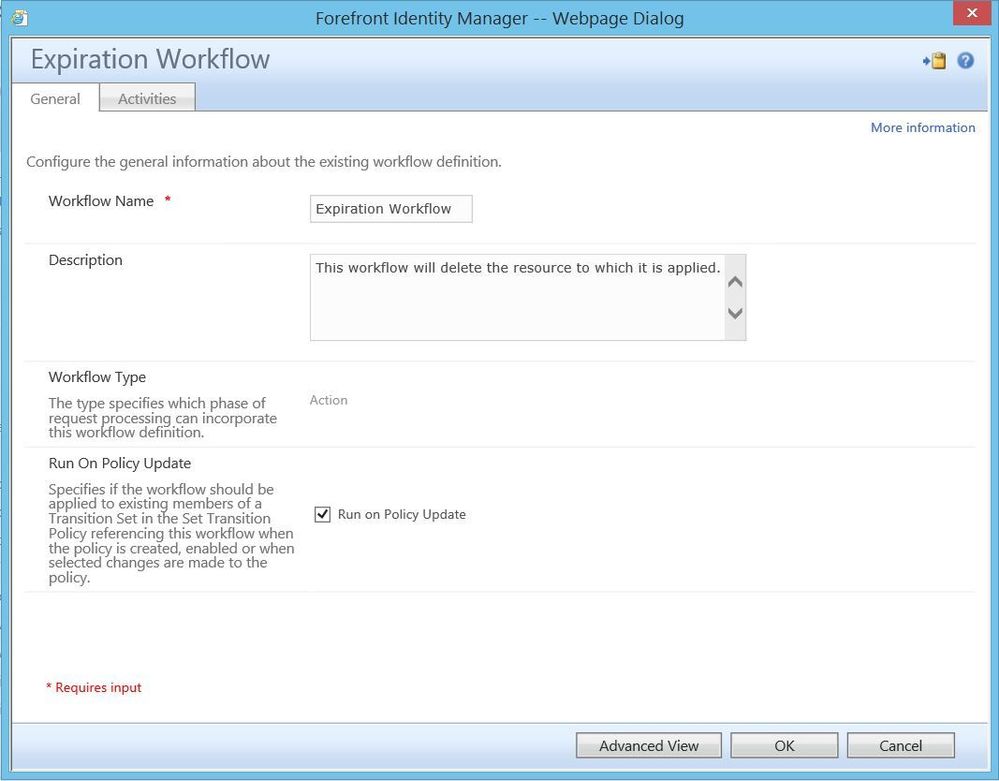Uncheck Run on Policy Update checkbox

(322, 514)
